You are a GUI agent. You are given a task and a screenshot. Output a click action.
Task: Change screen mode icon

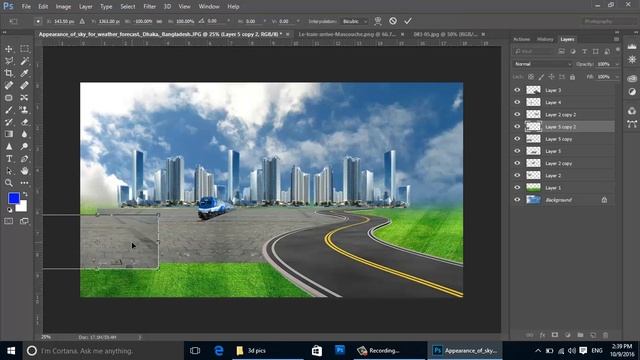(x=24, y=221)
